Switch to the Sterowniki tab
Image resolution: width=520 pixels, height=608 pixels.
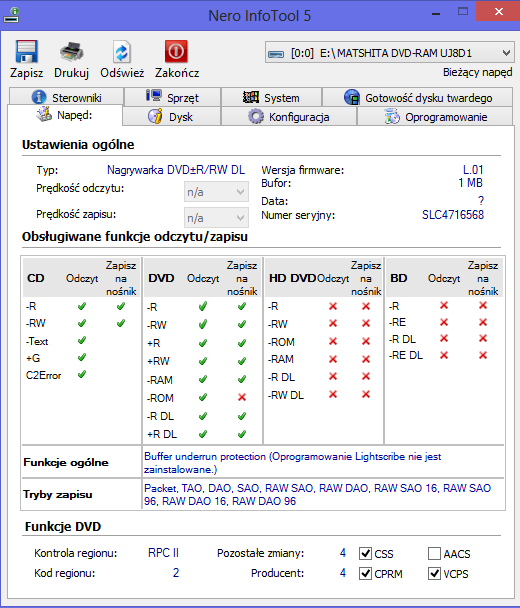[x=66, y=97]
